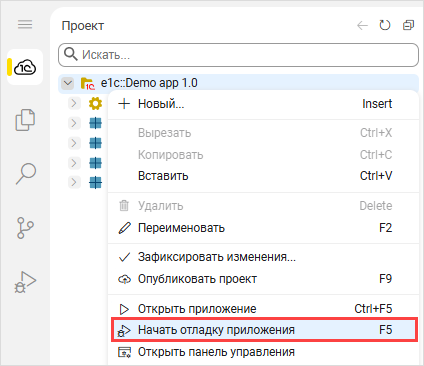Open the version control branch icon
Image resolution: width=424 pixels, height=366 pixels.
25,228
